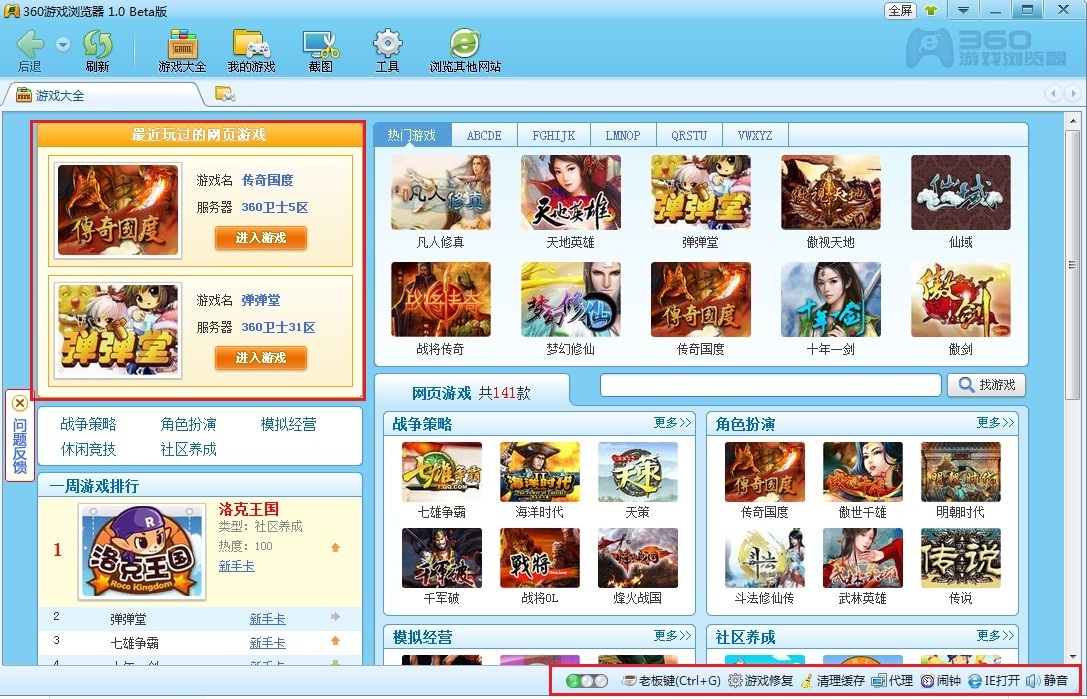Focus the game search input field
This screenshot has width=1087, height=699.
(770, 385)
